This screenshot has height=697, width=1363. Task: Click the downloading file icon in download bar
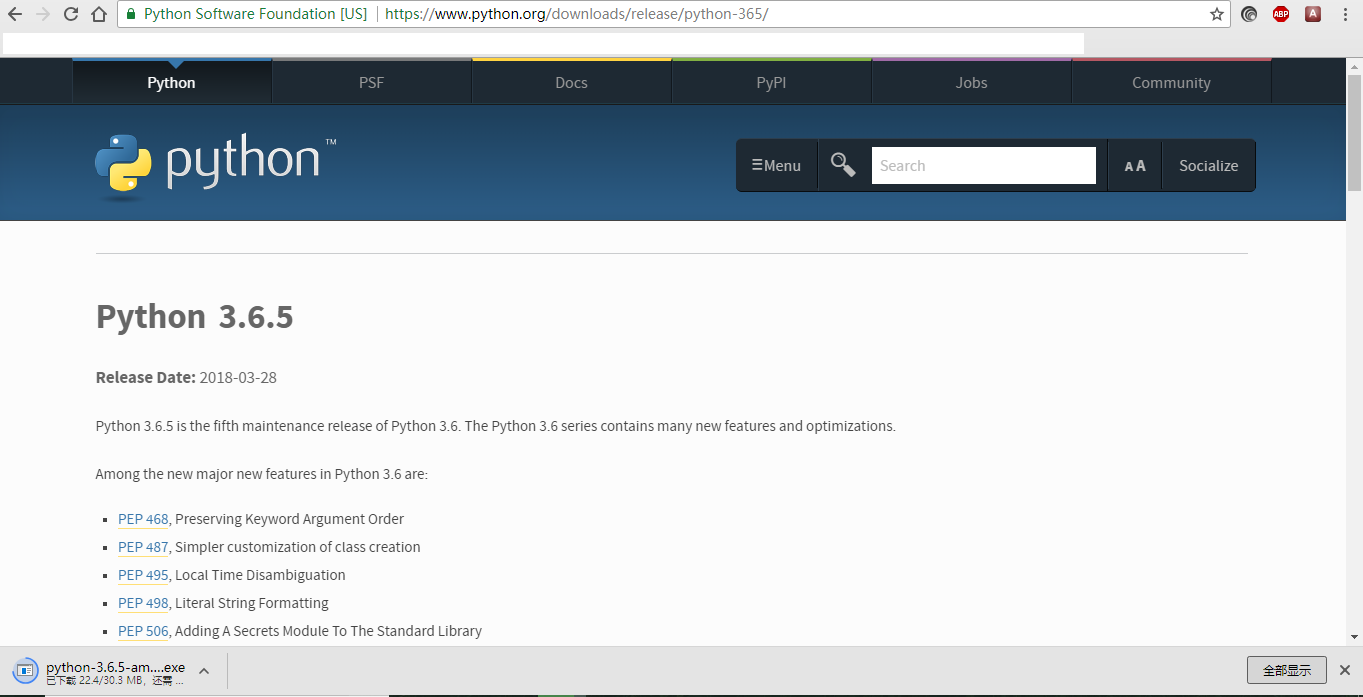click(x=26, y=670)
